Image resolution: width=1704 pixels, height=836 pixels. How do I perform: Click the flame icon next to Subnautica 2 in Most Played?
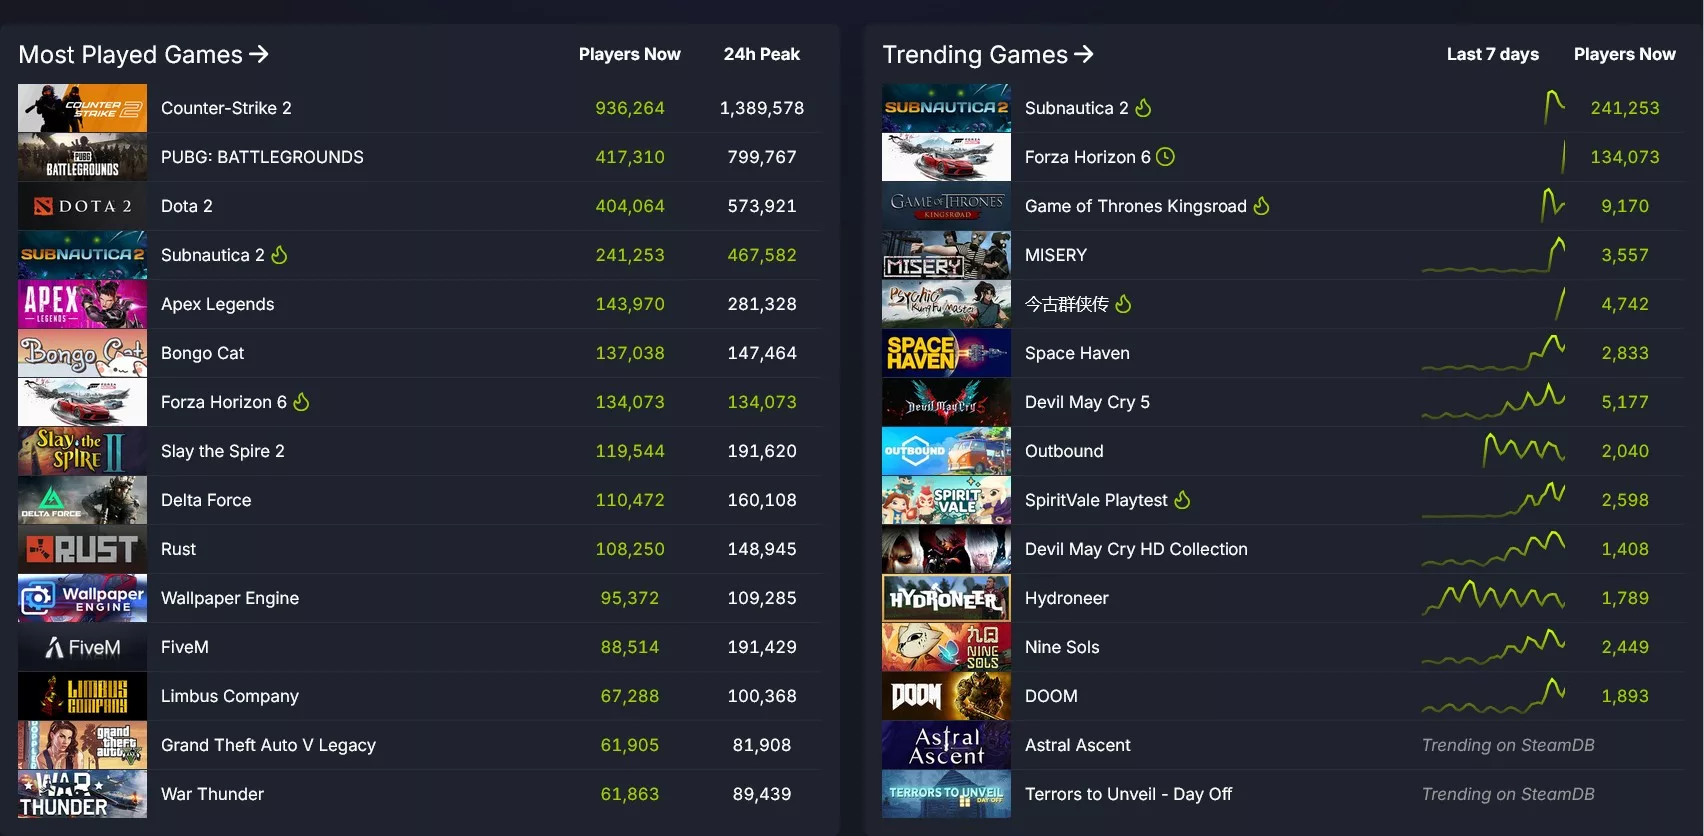[x=279, y=254]
